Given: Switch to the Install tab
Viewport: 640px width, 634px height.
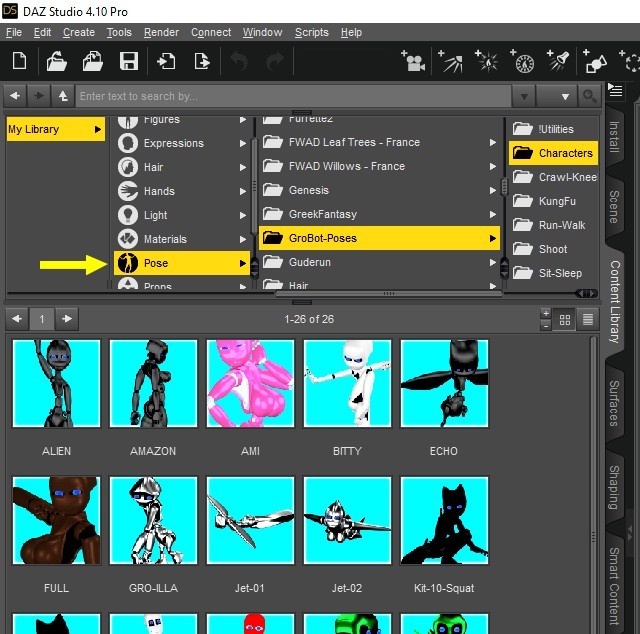Looking at the screenshot, I should (614, 136).
